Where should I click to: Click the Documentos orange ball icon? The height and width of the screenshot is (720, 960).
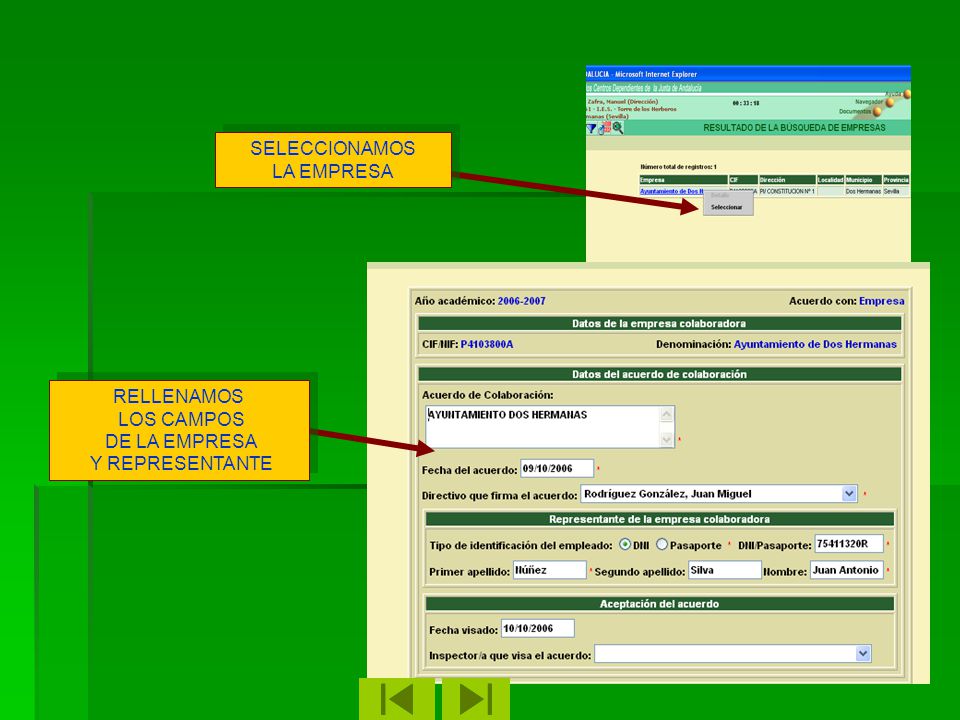coord(877,111)
